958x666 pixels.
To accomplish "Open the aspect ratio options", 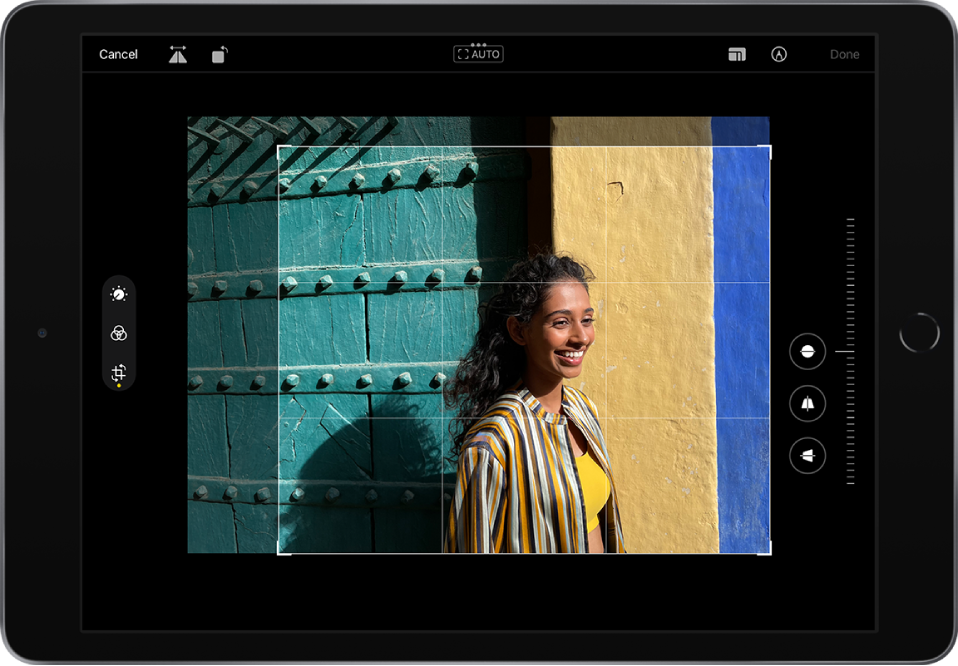I will coord(737,53).
